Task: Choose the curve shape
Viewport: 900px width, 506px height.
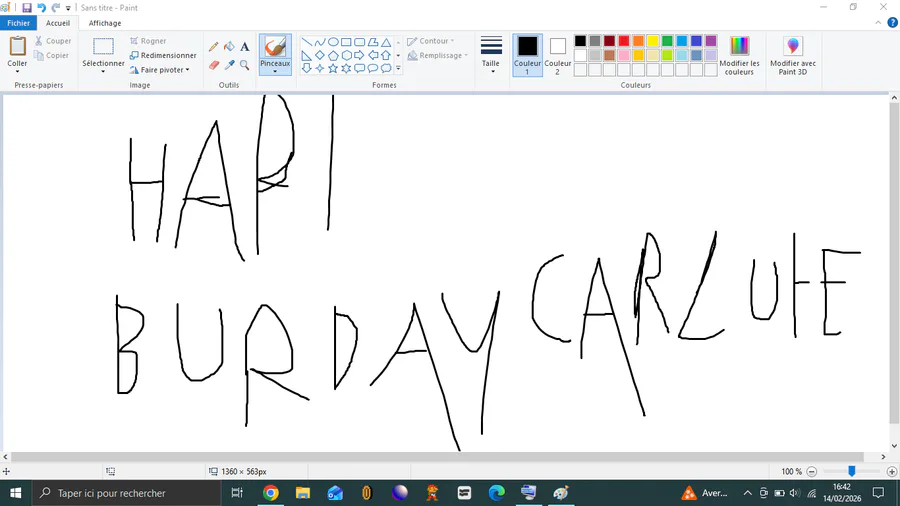Action: coord(320,42)
